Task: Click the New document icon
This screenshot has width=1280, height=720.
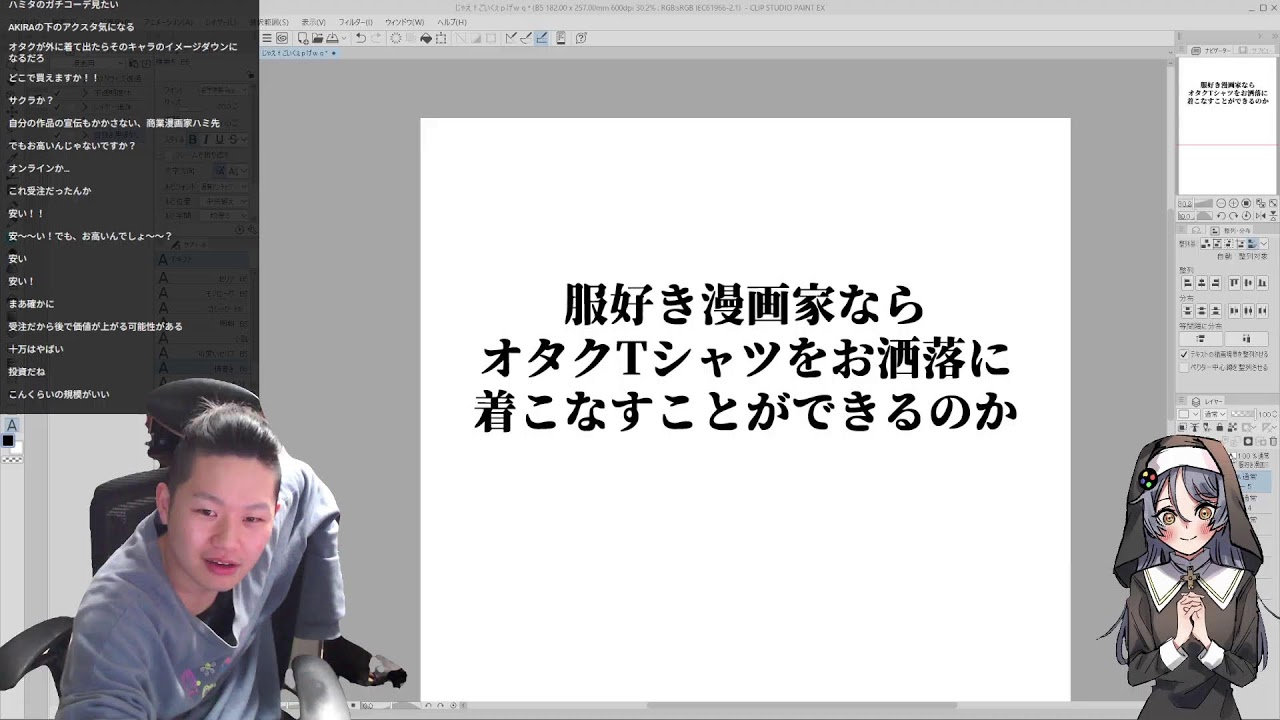Action: coord(303,38)
